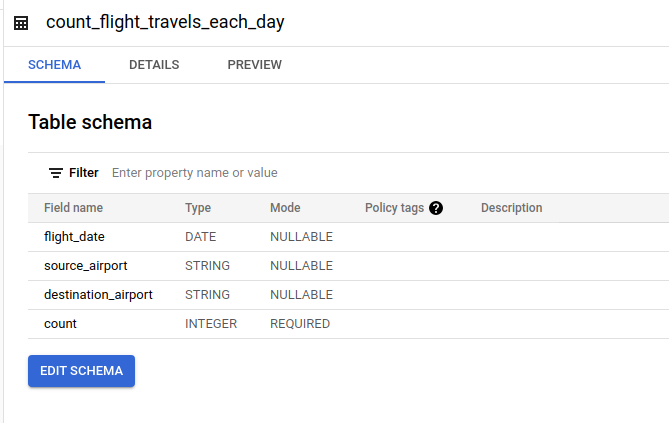
Task: Click the Type column header
Action: click(x=198, y=208)
